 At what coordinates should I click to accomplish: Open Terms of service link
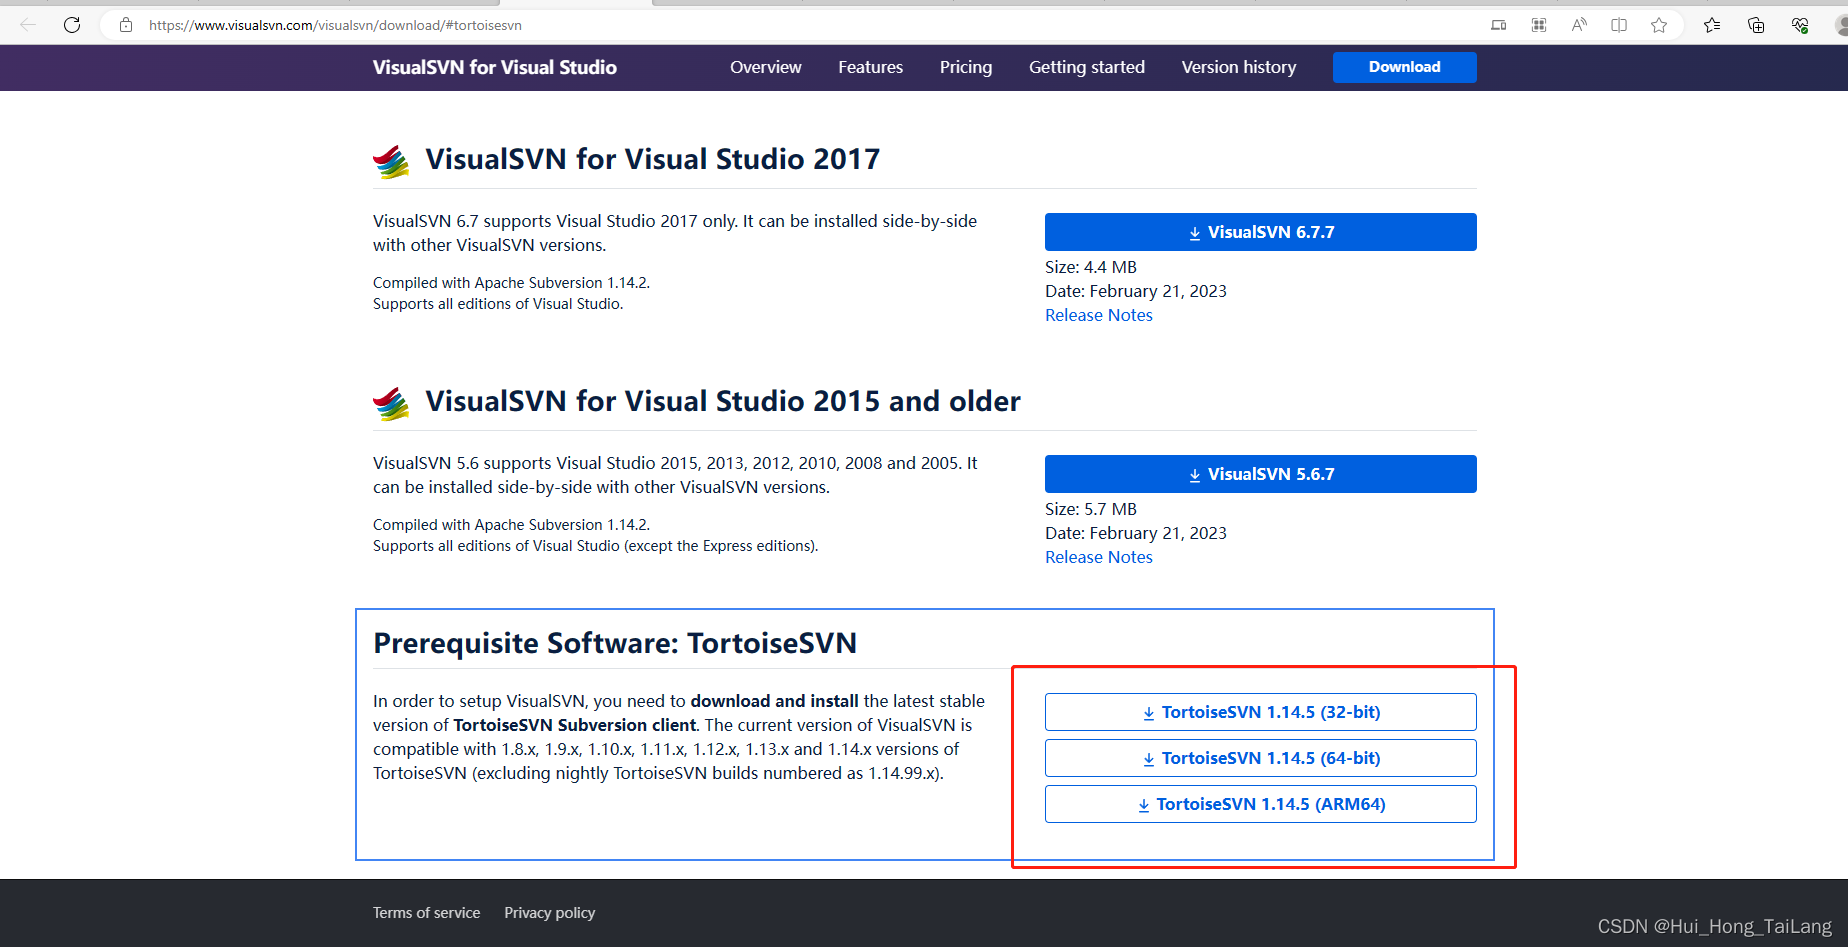tap(426, 913)
